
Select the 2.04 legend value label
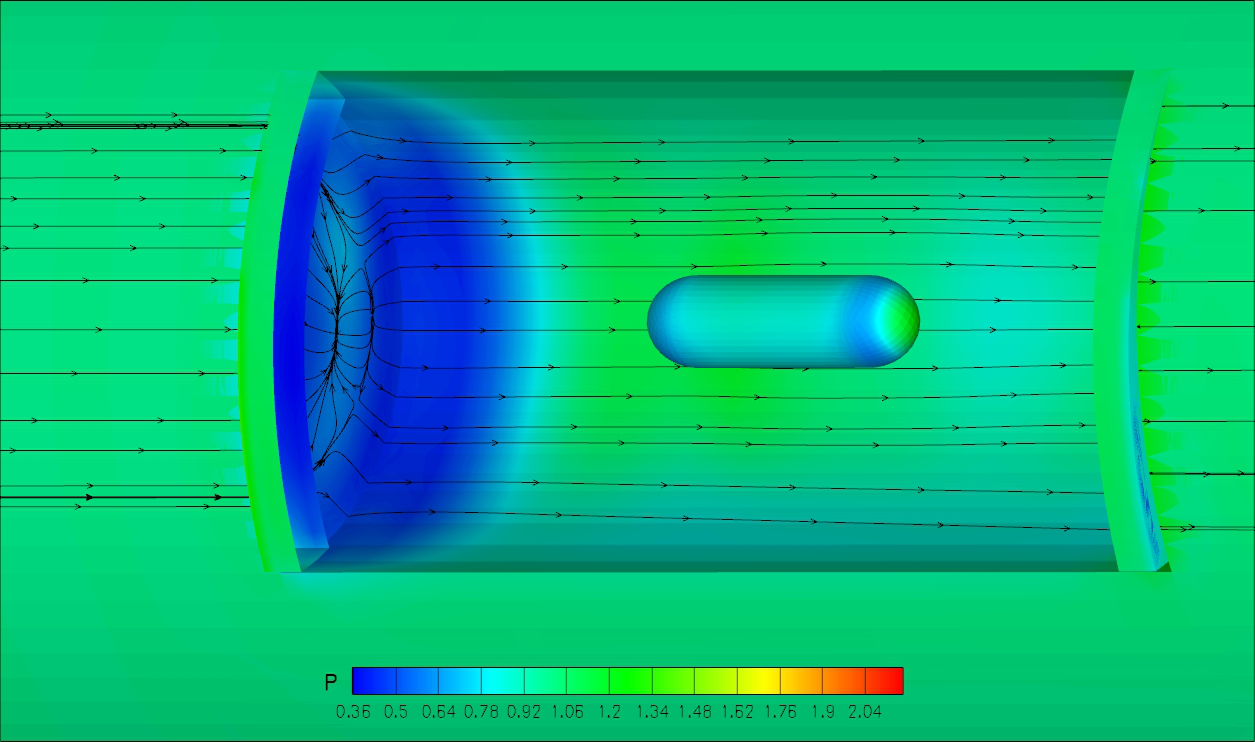[x=866, y=712]
